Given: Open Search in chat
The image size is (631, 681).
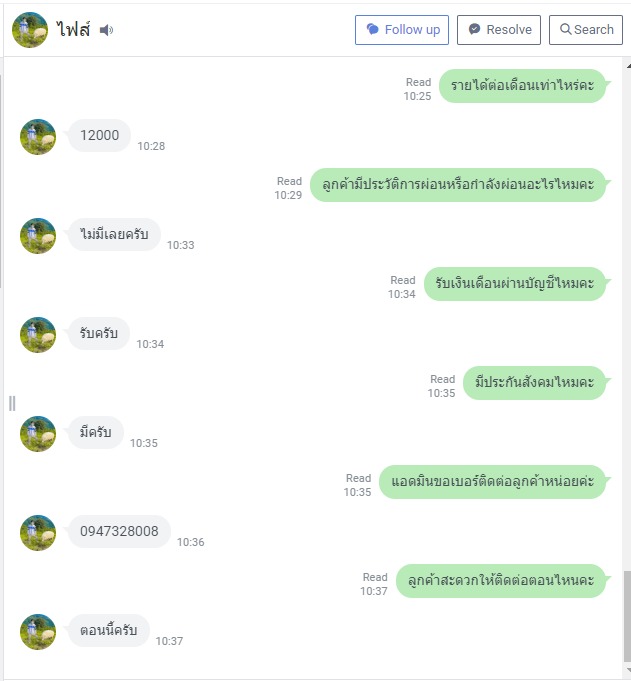Looking at the screenshot, I should 586,30.
